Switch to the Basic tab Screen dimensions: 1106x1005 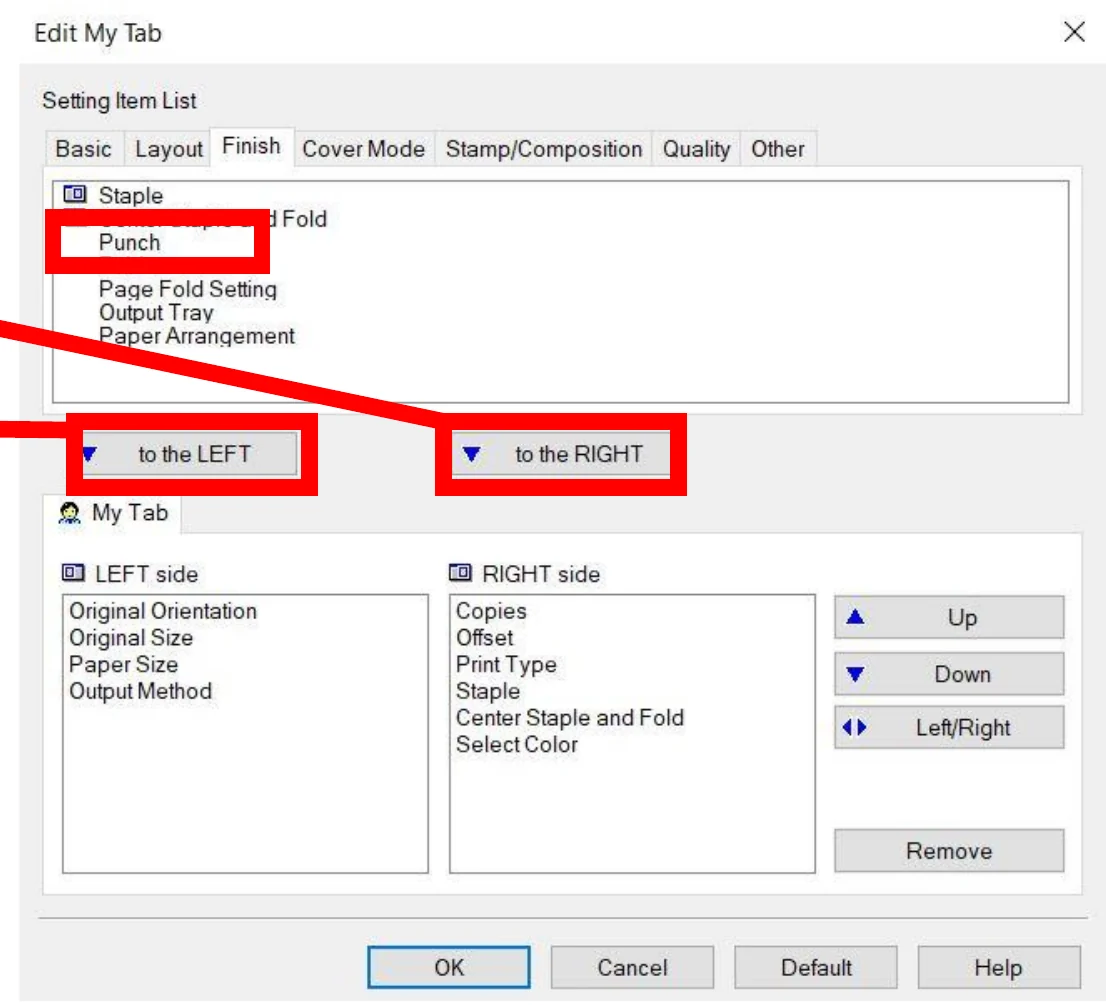(x=83, y=149)
